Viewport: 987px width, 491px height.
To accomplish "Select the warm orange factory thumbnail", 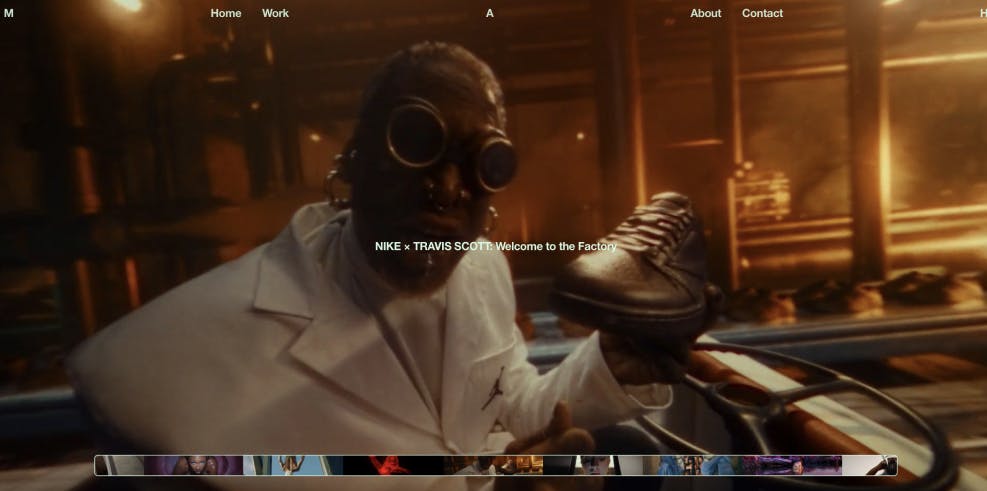I will click(x=492, y=465).
